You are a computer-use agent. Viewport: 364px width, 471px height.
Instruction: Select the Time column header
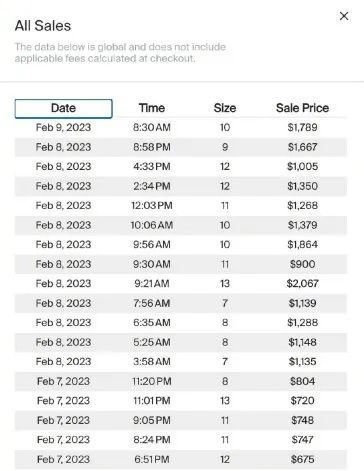click(152, 108)
